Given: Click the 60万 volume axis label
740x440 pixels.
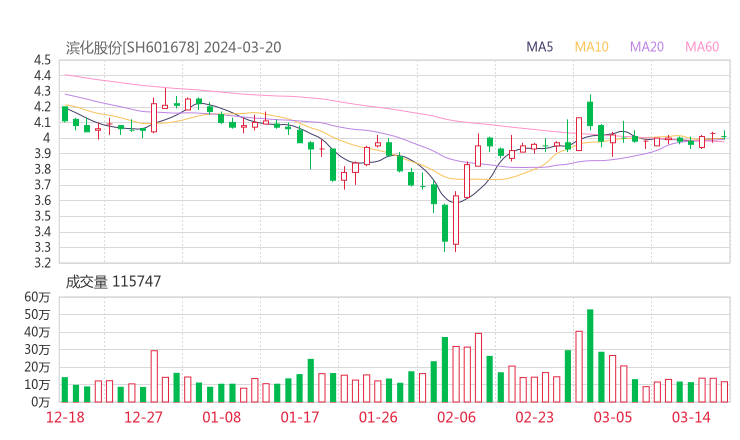Looking at the screenshot, I should [37, 297].
